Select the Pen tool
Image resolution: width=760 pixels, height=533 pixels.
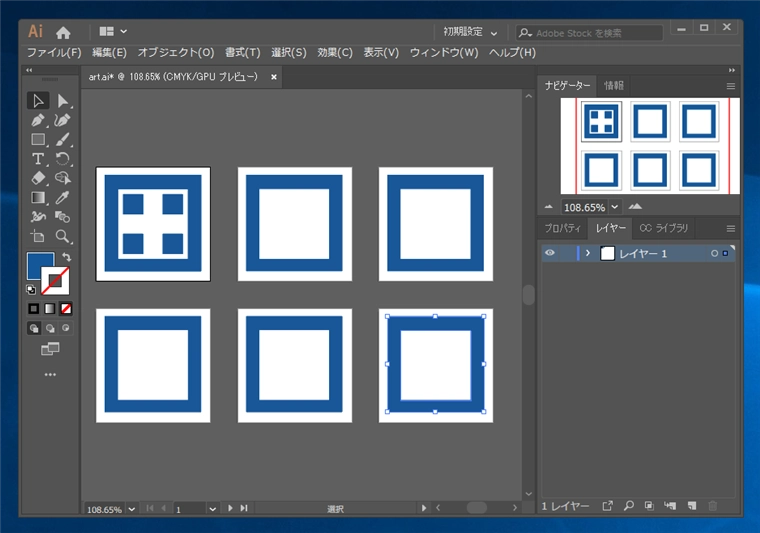coord(38,120)
